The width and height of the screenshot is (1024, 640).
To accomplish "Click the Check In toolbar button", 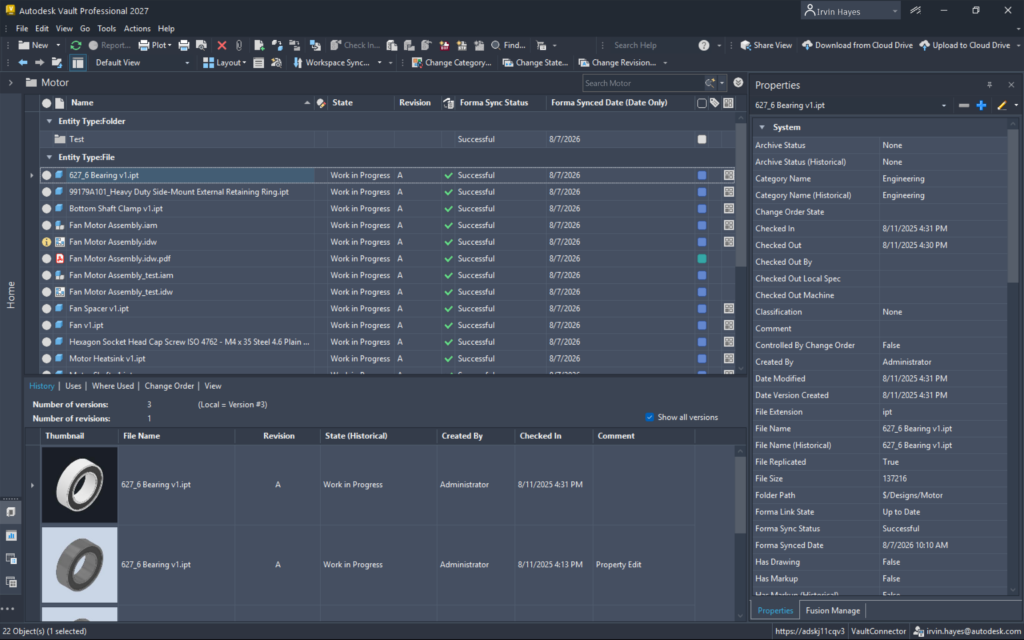I will coord(355,45).
